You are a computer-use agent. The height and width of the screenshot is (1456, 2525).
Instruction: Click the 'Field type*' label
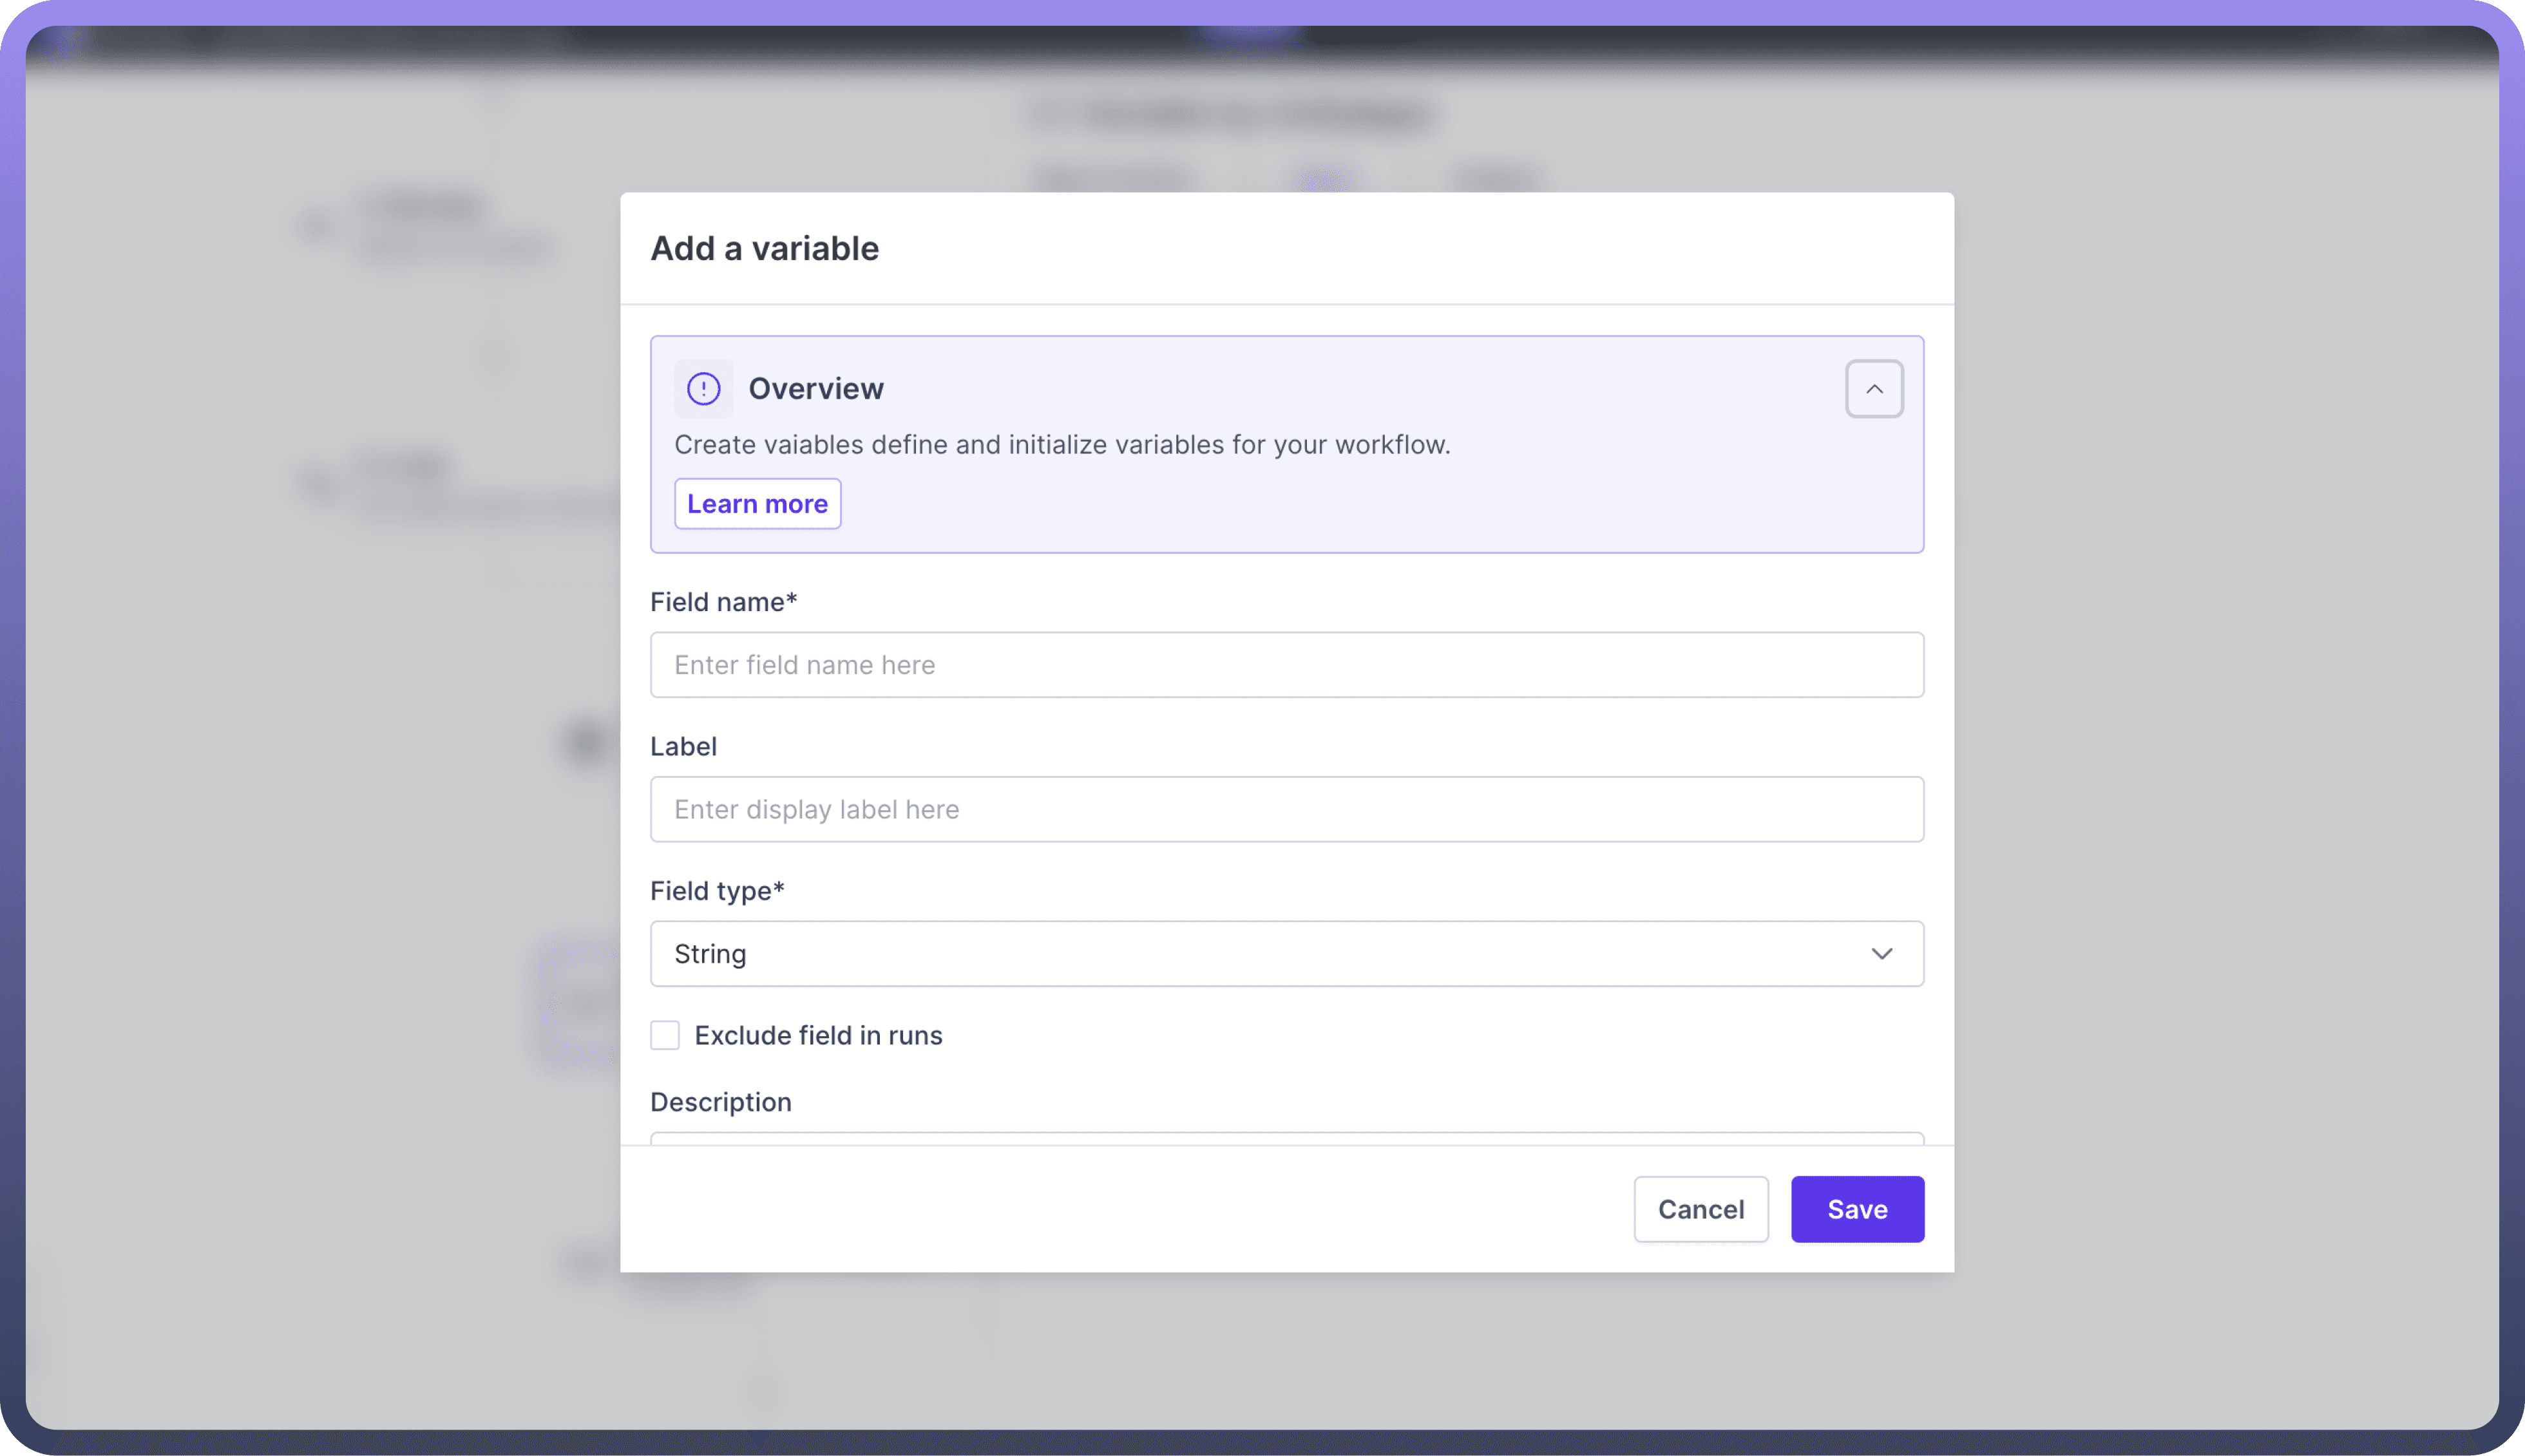click(717, 891)
